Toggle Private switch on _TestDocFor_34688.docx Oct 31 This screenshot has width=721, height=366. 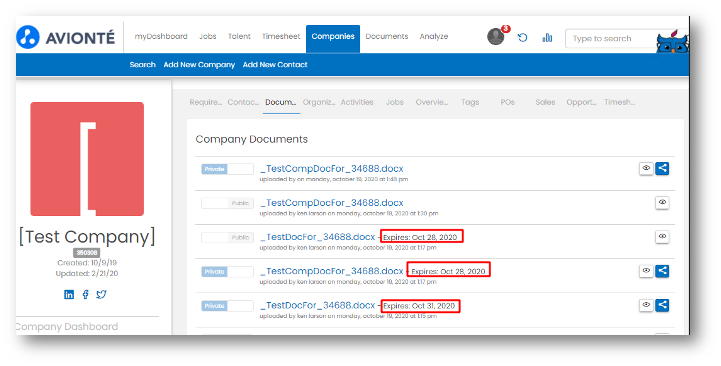[227, 306]
